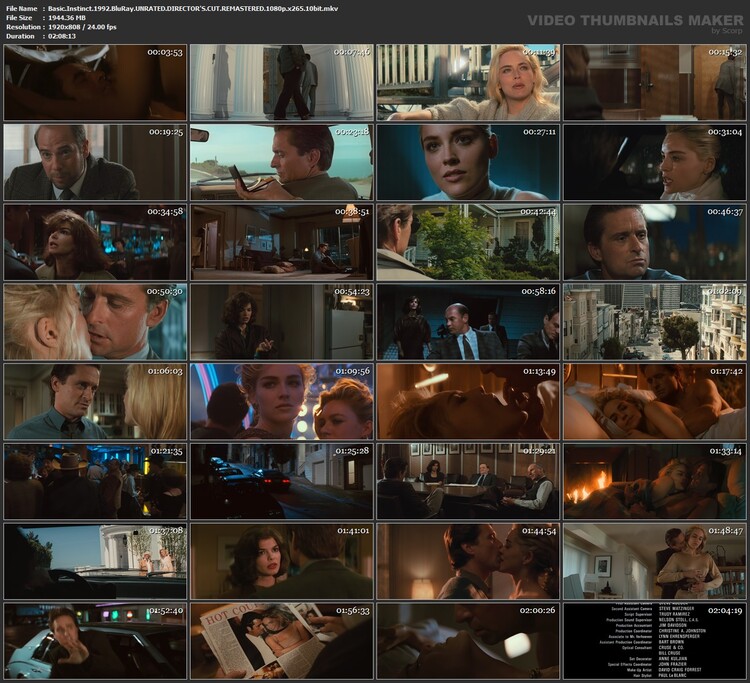This screenshot has width=750, height=683.
Task: Click the 00:42:44 thumbnail with green tree
Action: pos(468,242)
